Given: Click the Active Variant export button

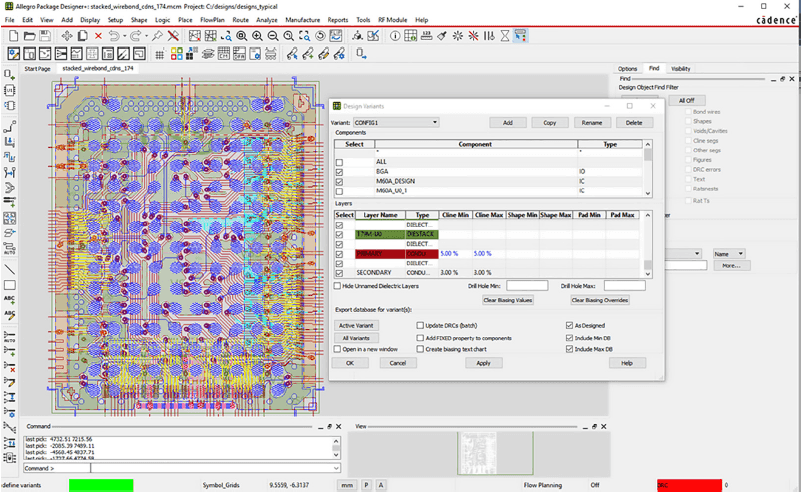Looking at the screenshot, I should tap(356, 326).
